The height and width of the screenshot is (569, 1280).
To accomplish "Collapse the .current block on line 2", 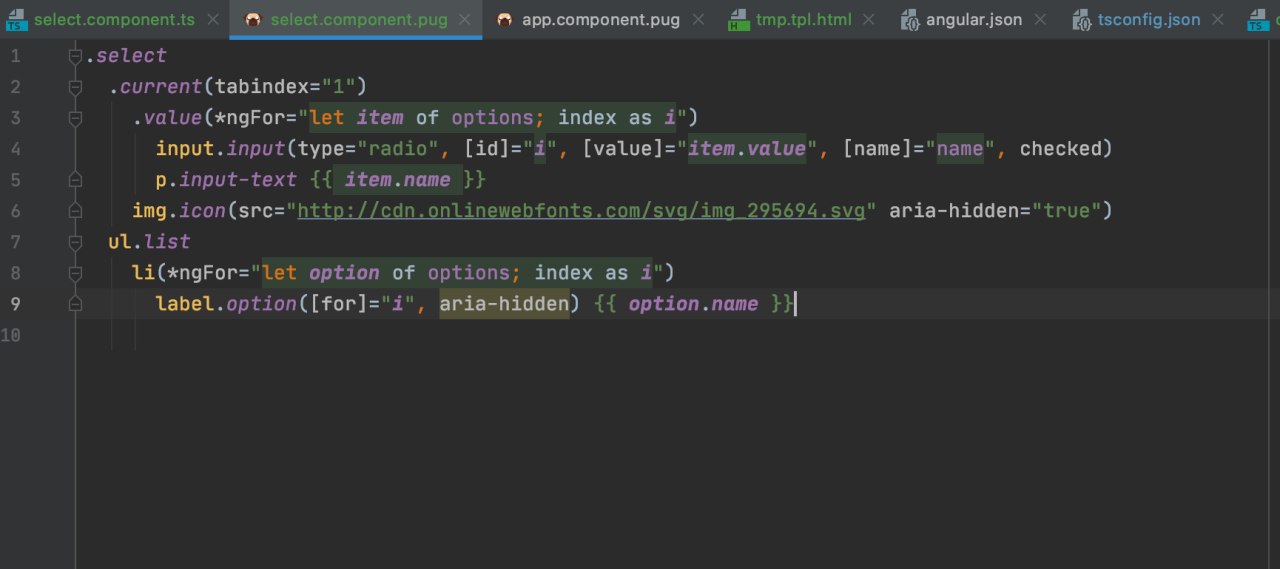I will pos(75,87).
